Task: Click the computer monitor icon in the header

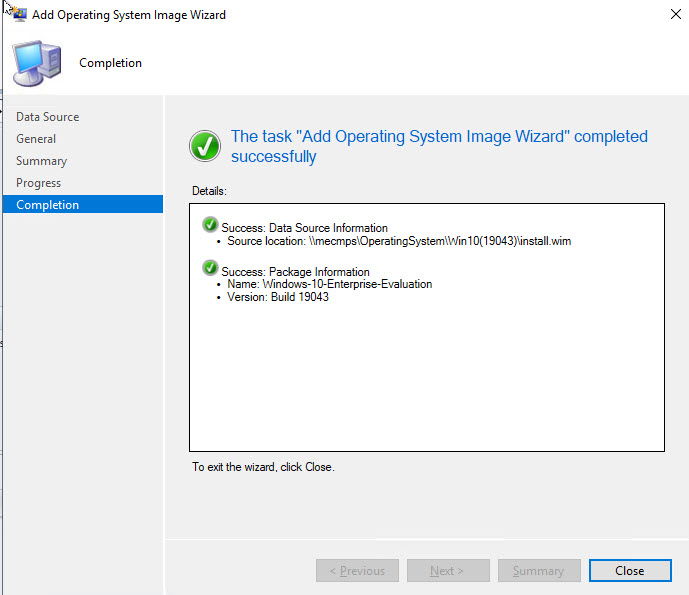Action: 36,63
